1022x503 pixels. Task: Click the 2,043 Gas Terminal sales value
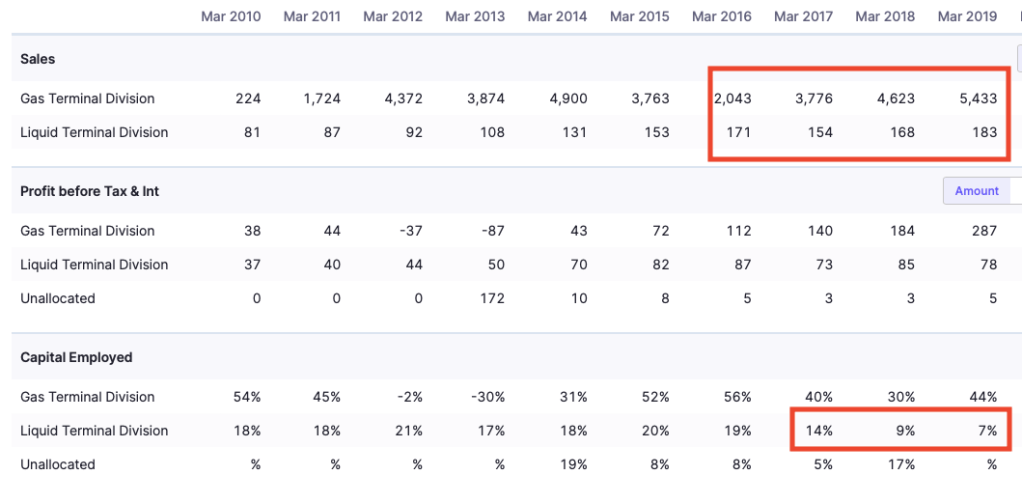pyautogui.click(x=732, y=99)
